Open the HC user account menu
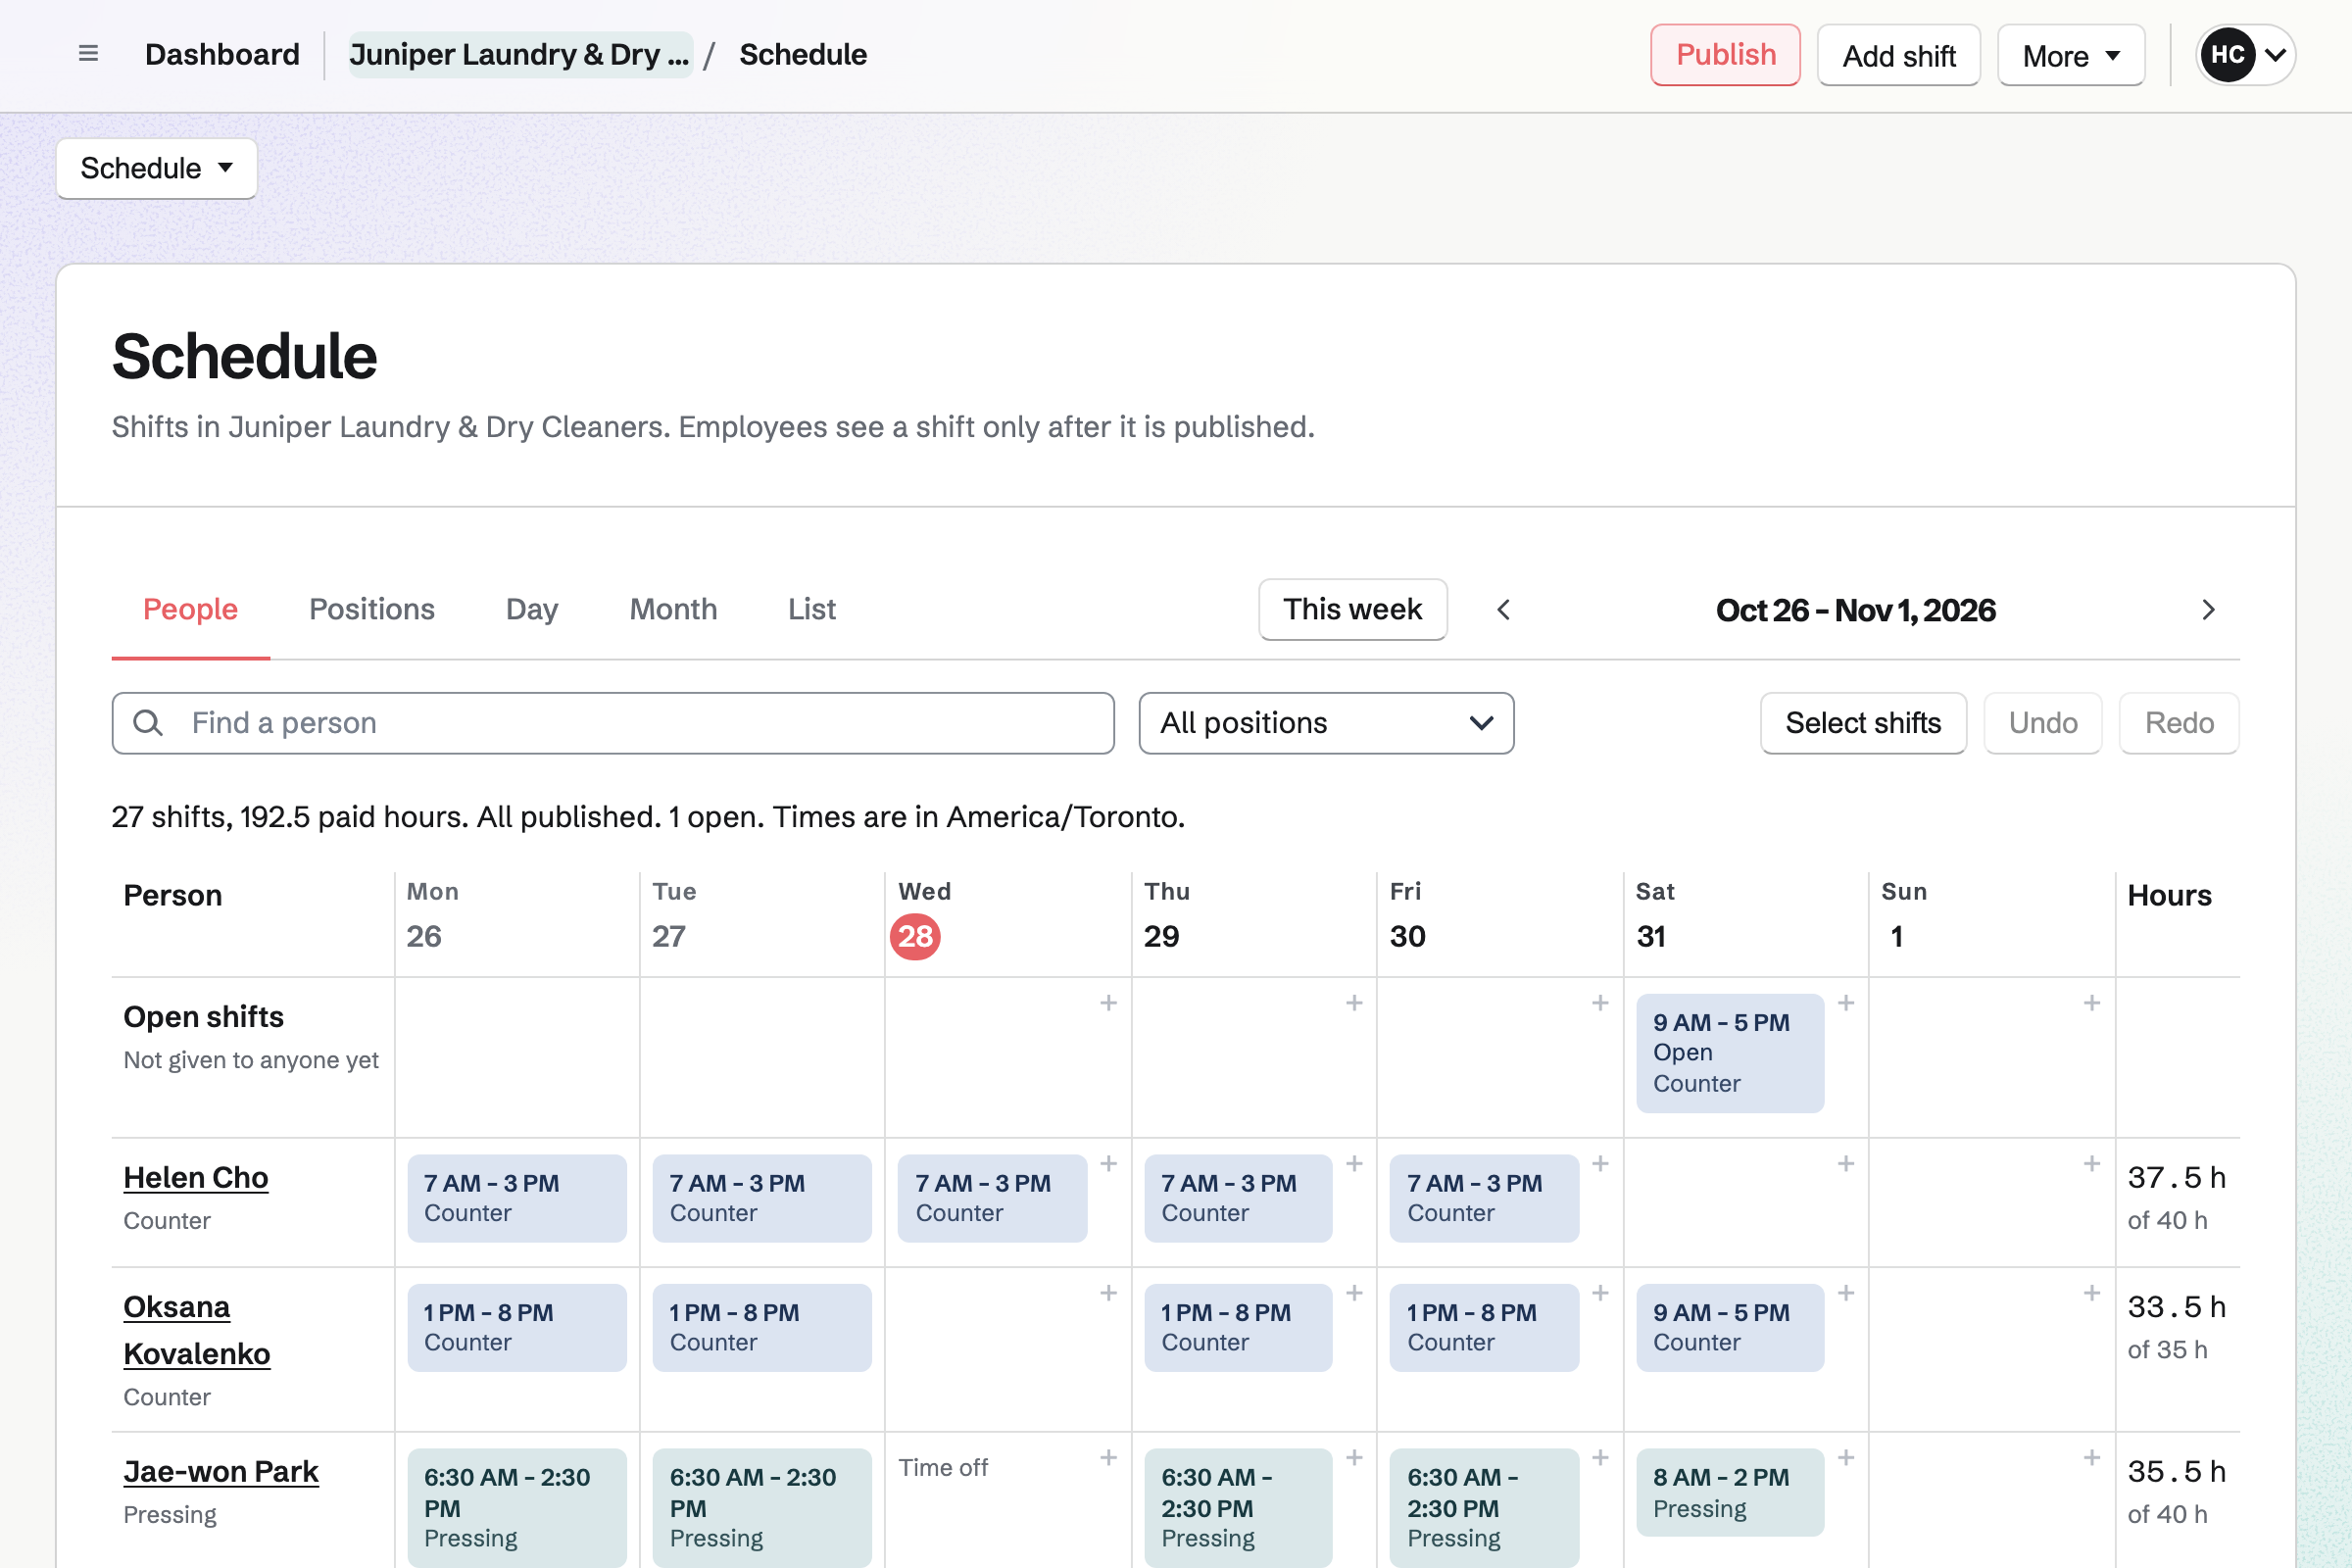This screenshot has height=1568, width=2352. [x=2245, y=55]
